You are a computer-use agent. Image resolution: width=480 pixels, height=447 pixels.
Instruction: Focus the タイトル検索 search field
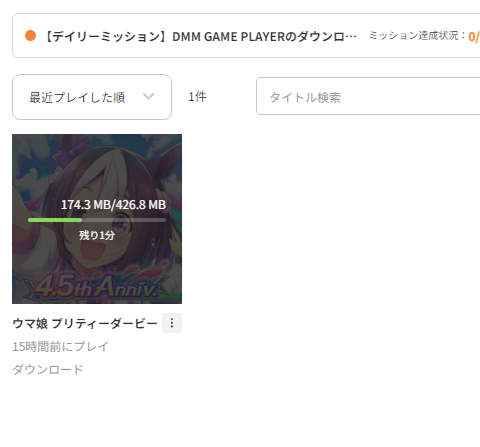pyautogui.click(x=368, y=96)
